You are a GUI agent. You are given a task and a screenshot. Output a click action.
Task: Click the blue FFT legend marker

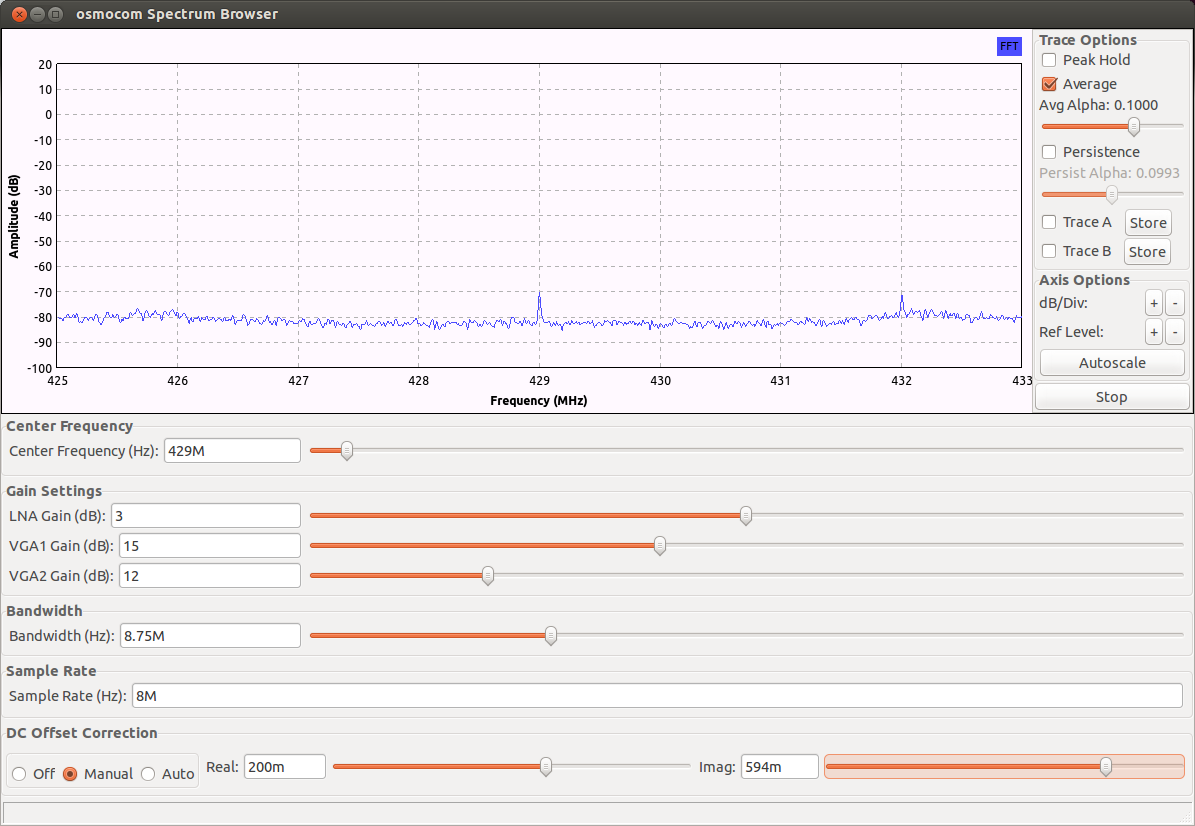pos(1009,46)
